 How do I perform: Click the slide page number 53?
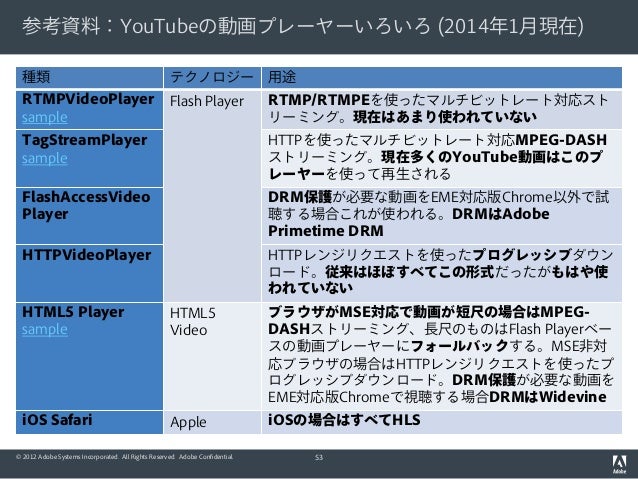[x=319, y=457]
